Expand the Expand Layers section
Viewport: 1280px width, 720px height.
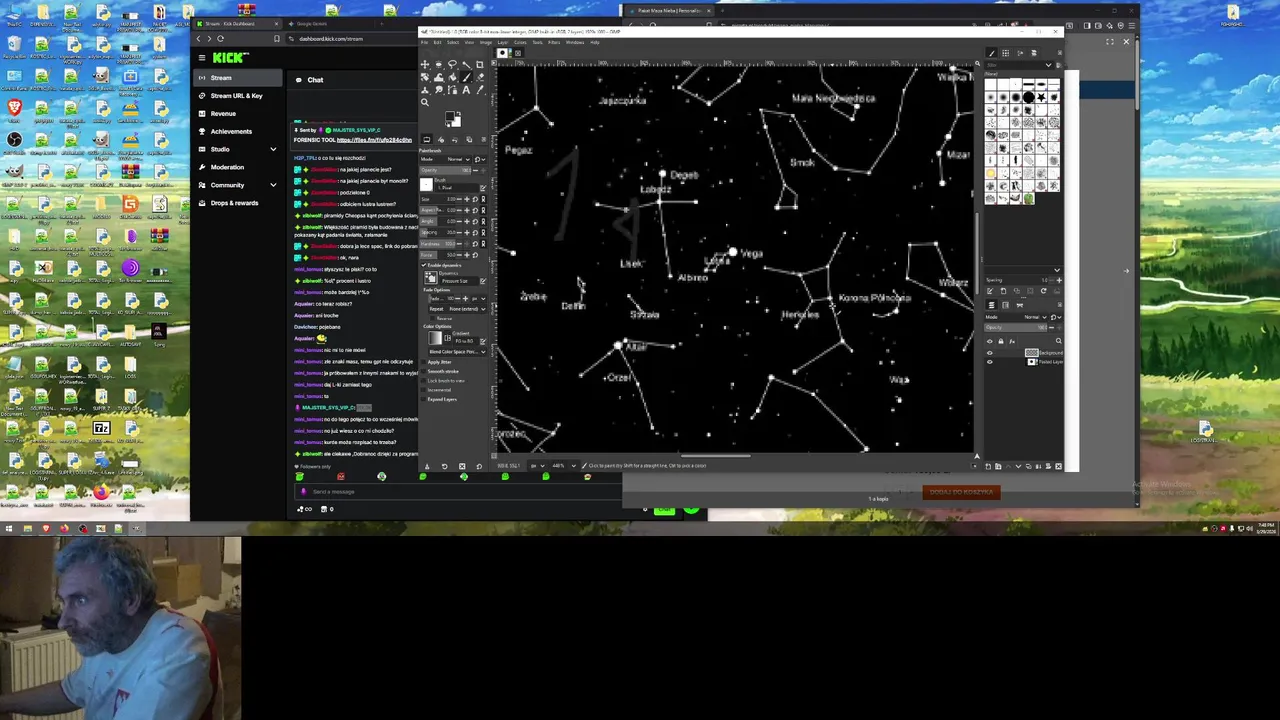pyautogui.click(x=423, y=399)
